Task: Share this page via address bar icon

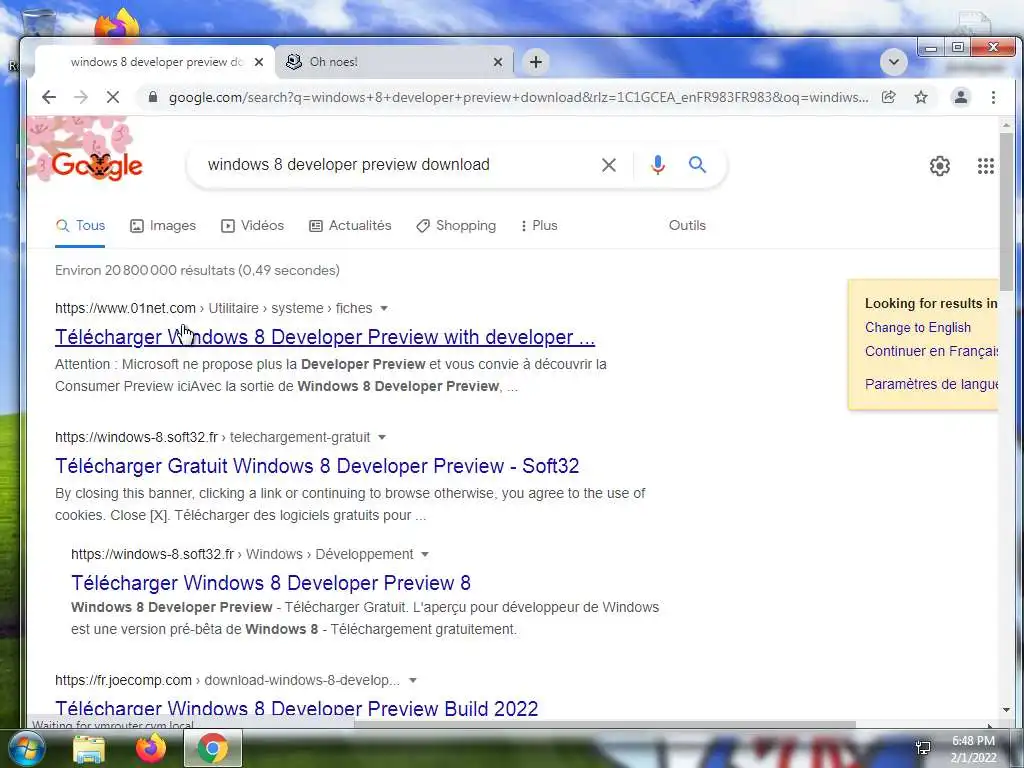Action: click(x=889, y=97)
